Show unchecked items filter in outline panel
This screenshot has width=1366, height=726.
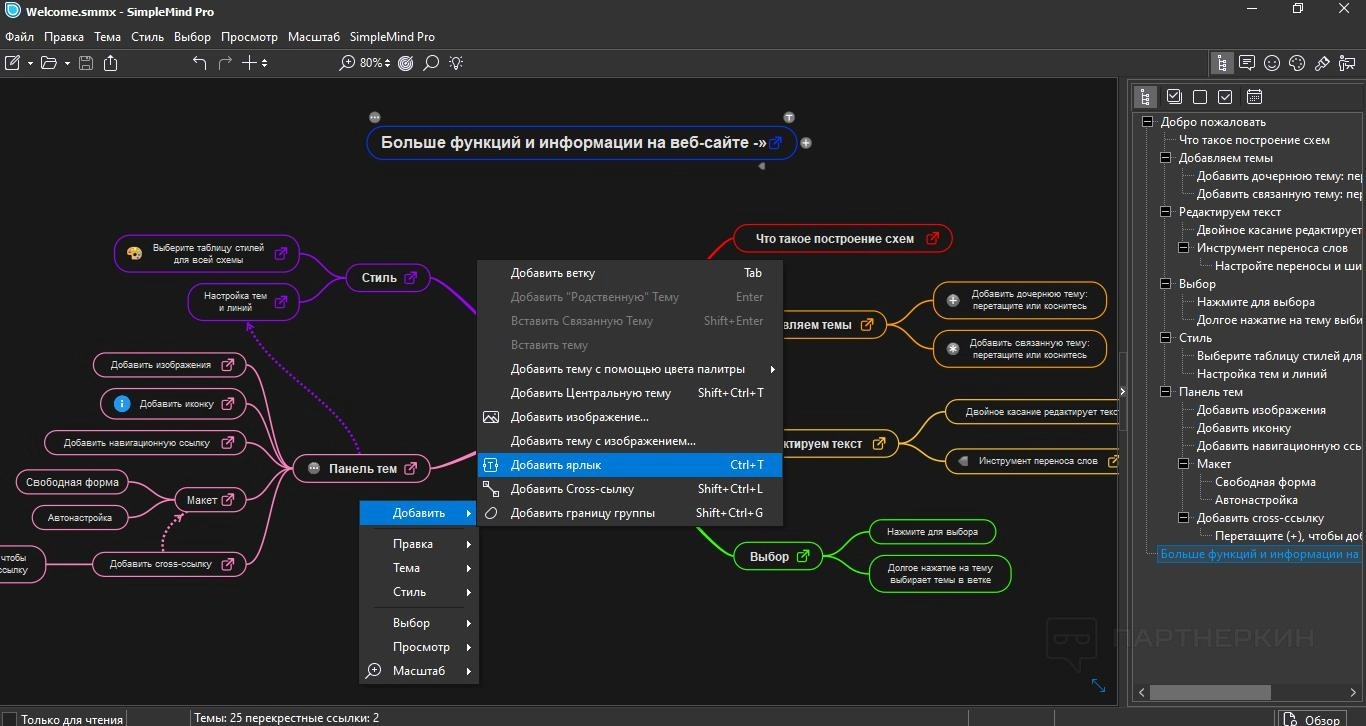click(x=1200, y=97)
